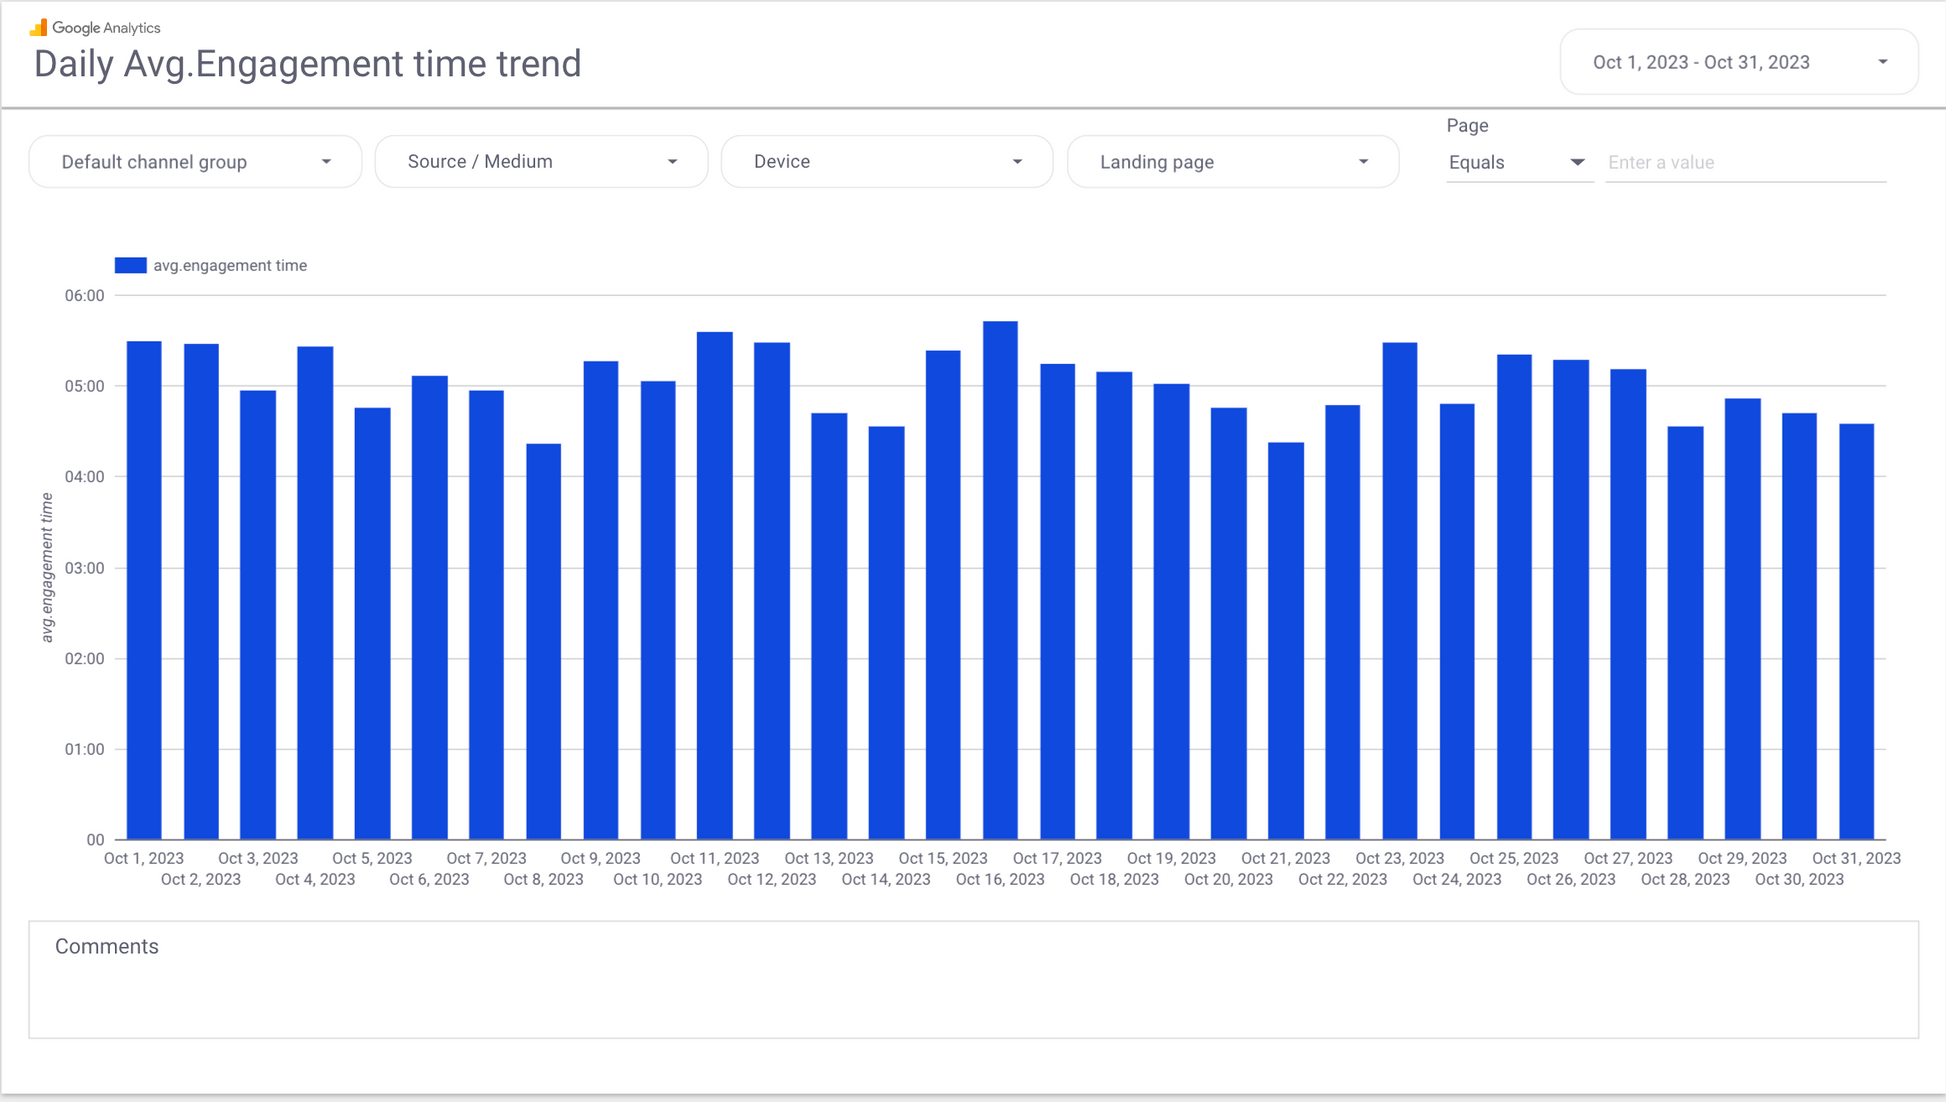Click the Google Analytics logo icon

click(x=38, y=27)
